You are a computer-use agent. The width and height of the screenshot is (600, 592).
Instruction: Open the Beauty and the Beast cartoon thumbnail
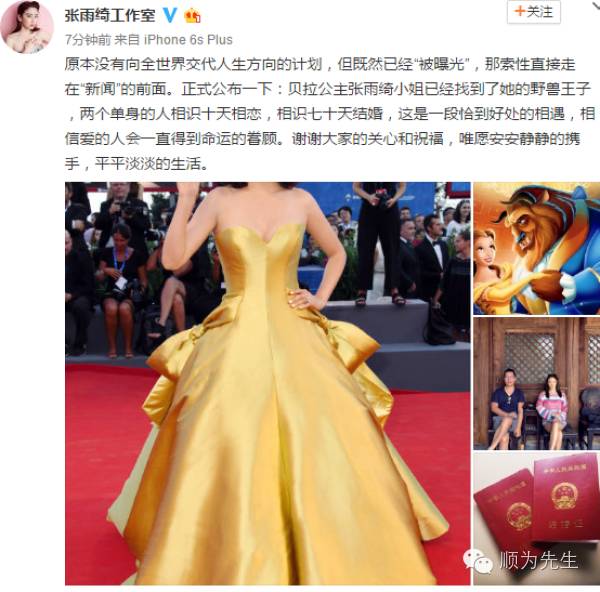tap(536, 248)
